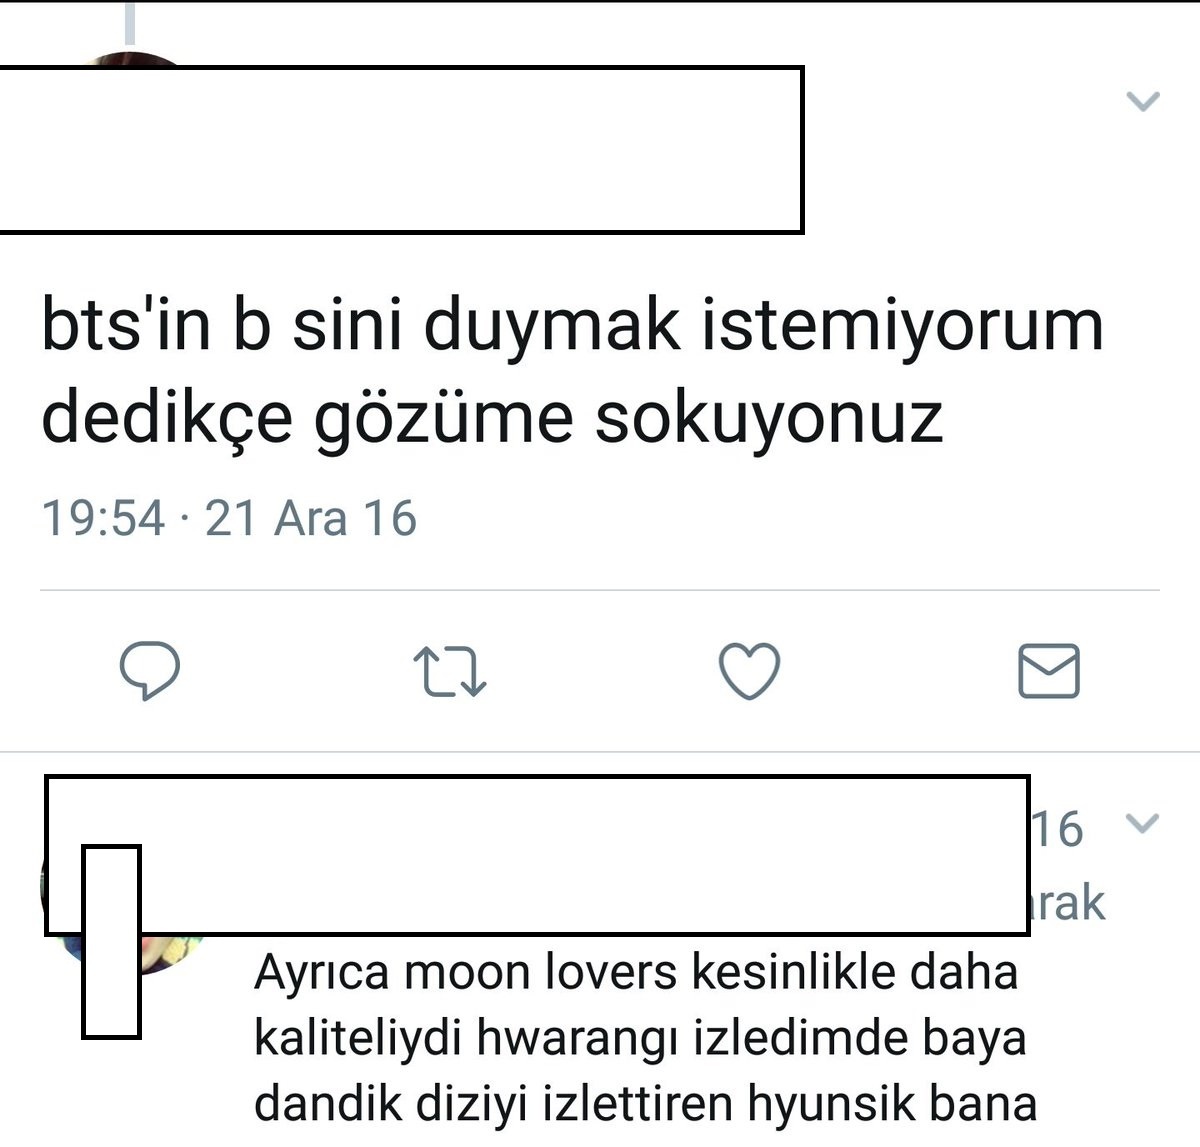This screenshot has width=1200, height=1147.
Task: Share tweet via envelope message icon
Action: (1049, 671)
